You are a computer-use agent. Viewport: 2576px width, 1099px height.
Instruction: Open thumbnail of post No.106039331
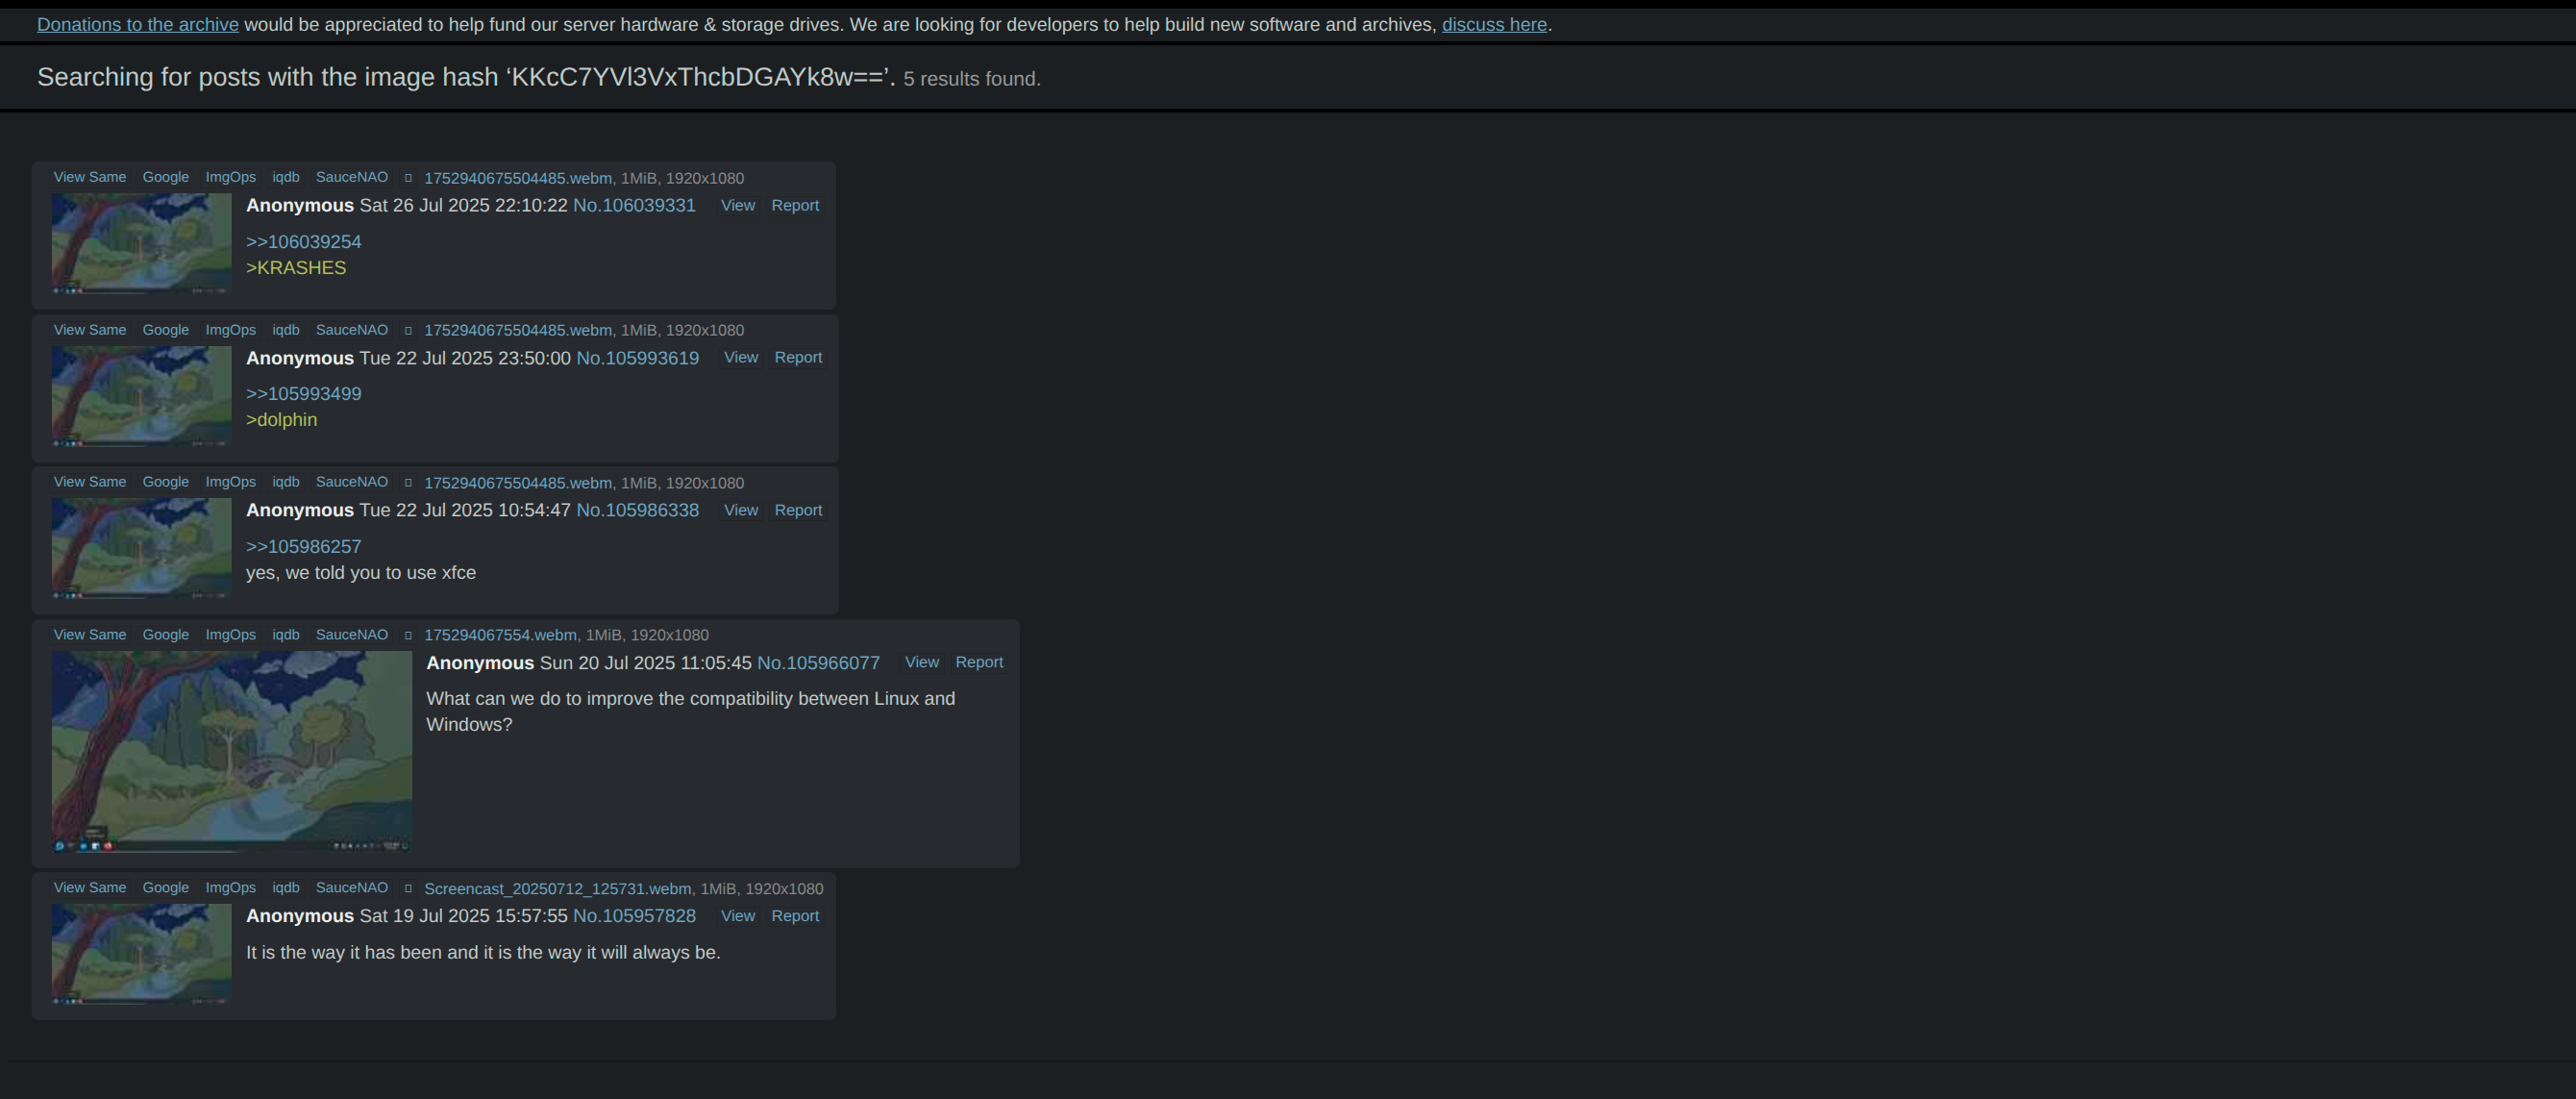pyautogui.click(x=142, y=243)
